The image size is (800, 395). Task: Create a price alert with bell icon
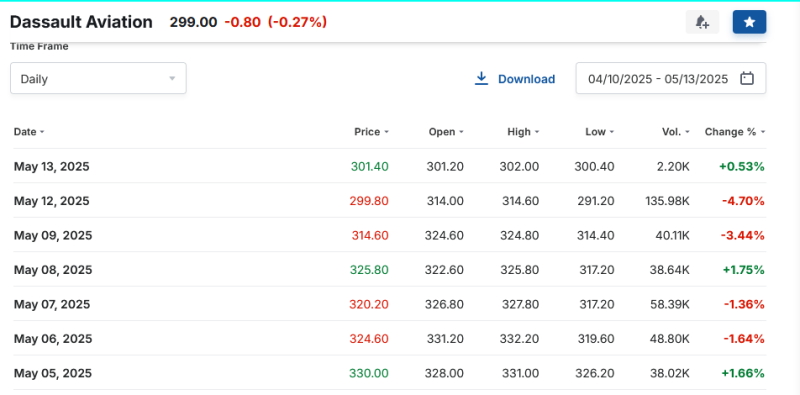(702, 22)
